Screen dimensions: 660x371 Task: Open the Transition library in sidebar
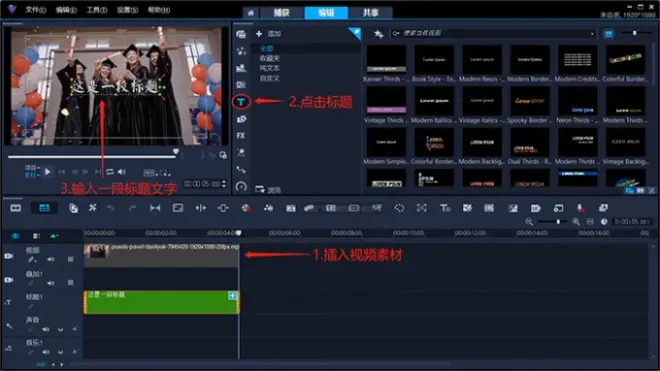[241, 85]
